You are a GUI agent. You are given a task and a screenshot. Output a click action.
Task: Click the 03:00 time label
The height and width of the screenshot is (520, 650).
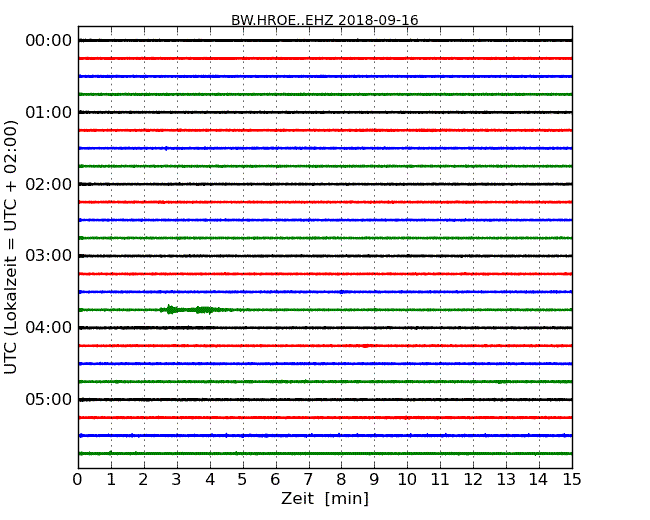pos(49,255)
